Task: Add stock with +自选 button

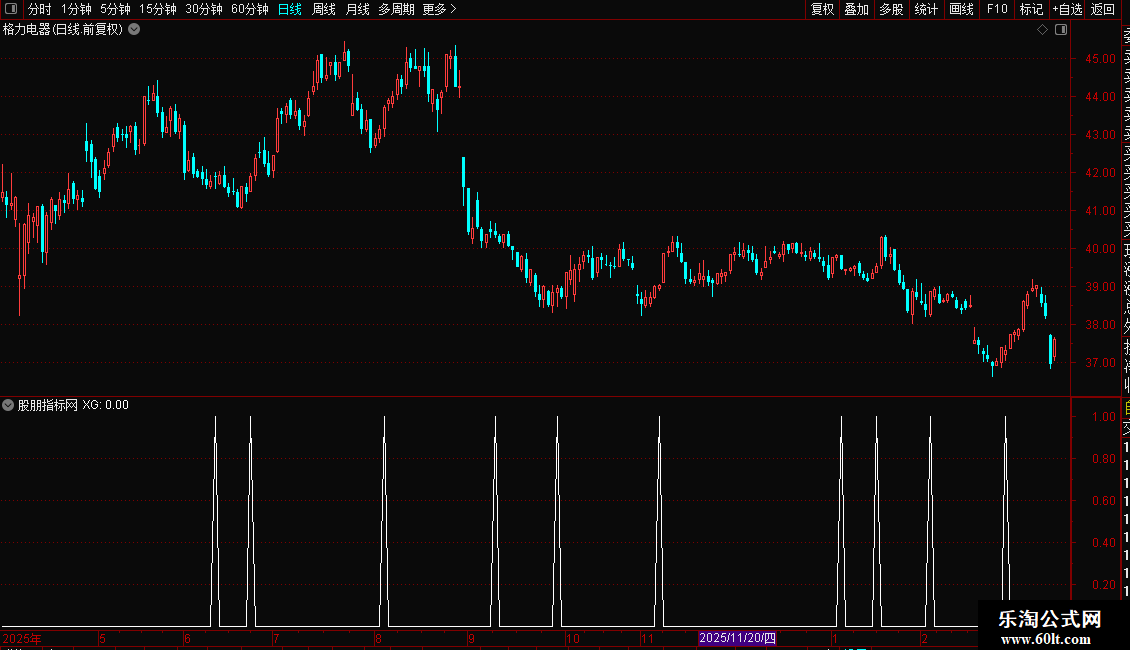Action: (1067, 9)
